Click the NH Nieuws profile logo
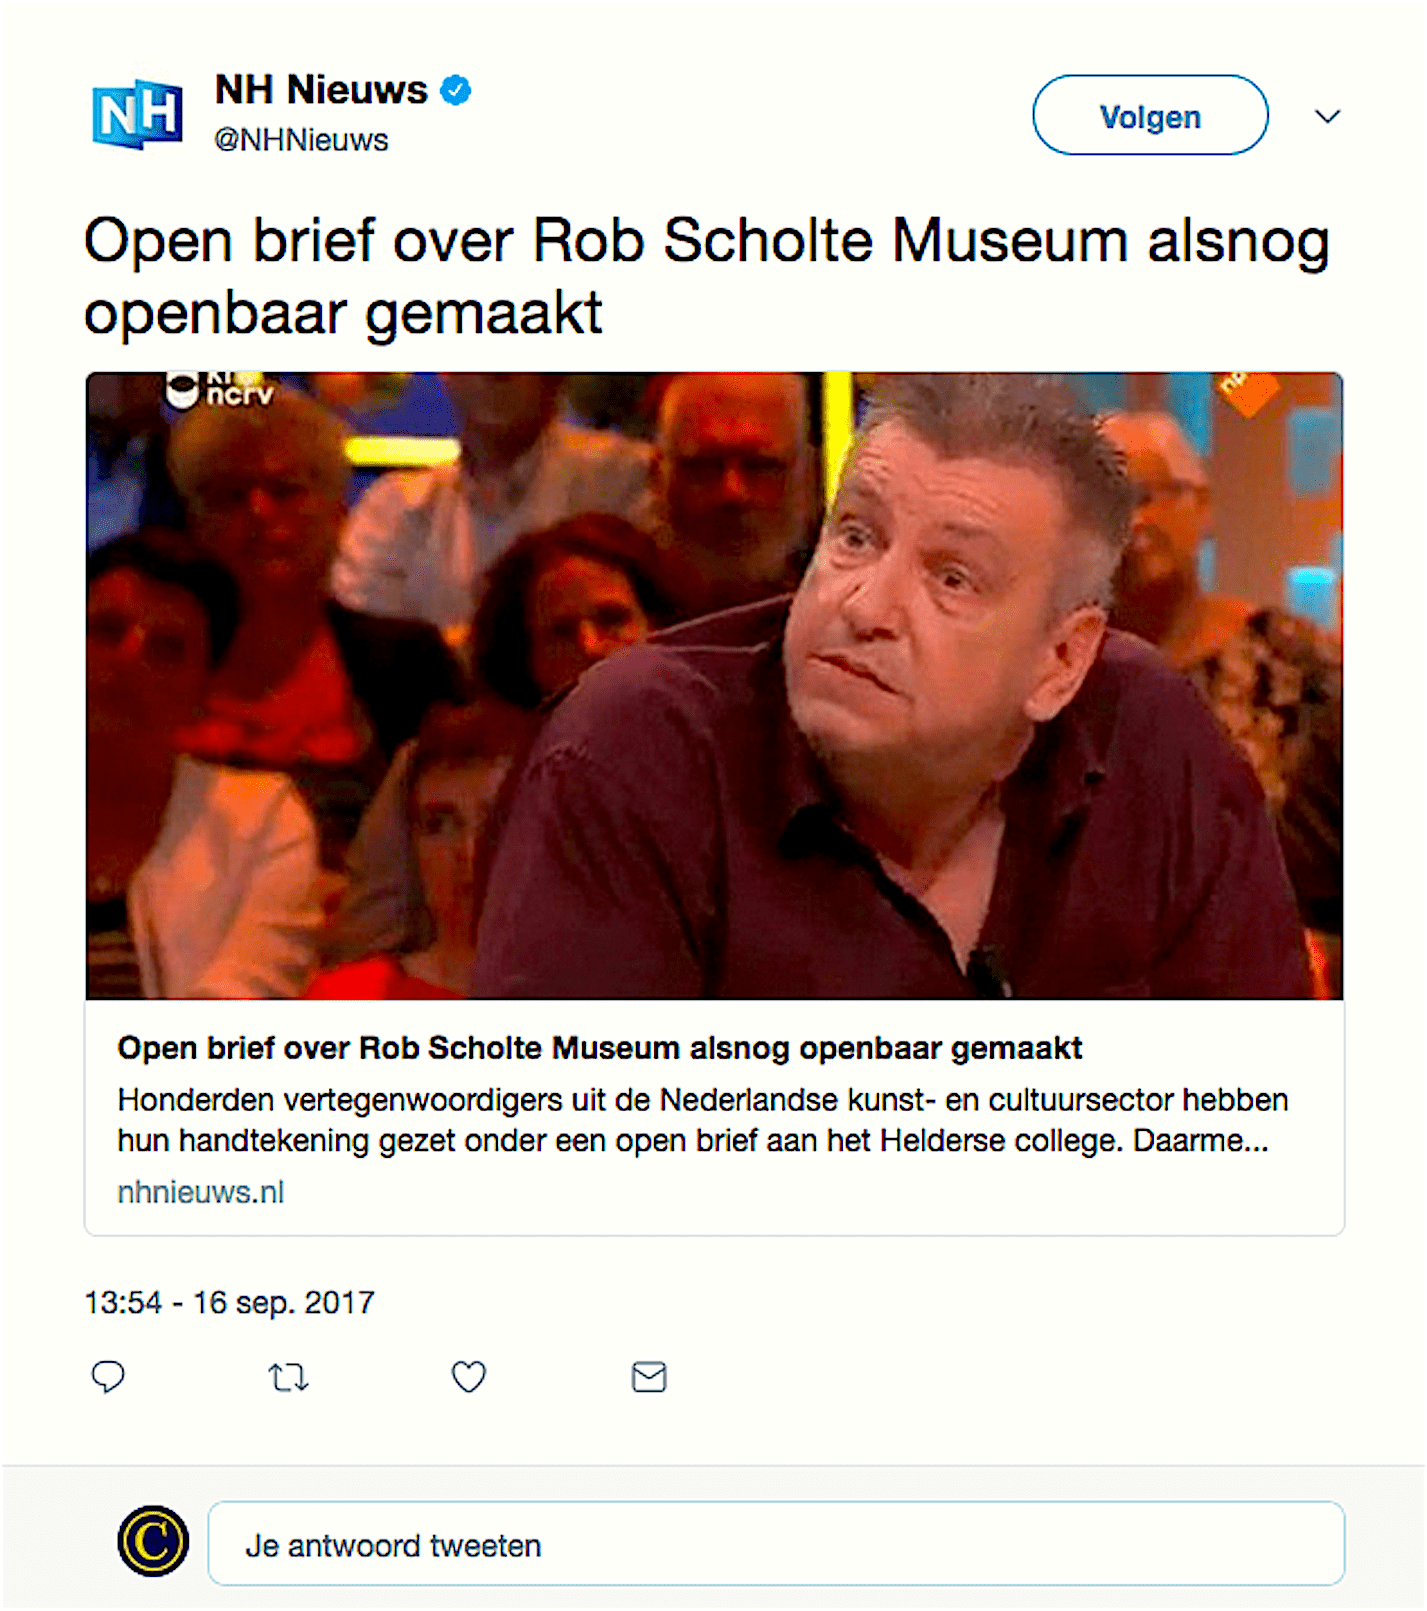Image resolution: width=1427 pixels, height=1611 pixels. (137, 114)
